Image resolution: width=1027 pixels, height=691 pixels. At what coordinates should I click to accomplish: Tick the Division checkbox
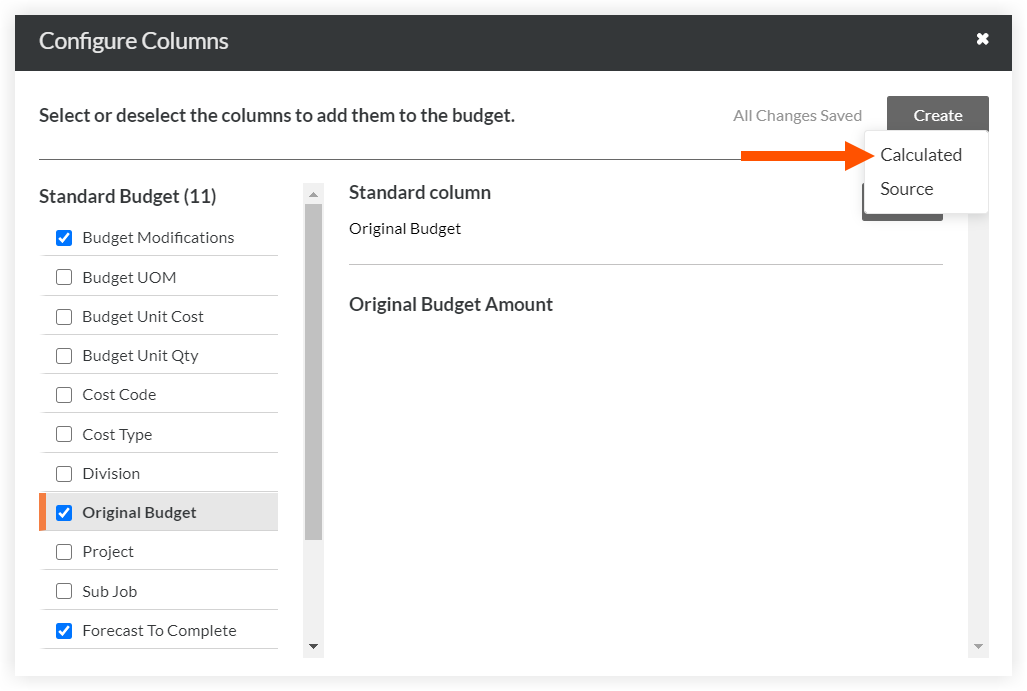64,474
